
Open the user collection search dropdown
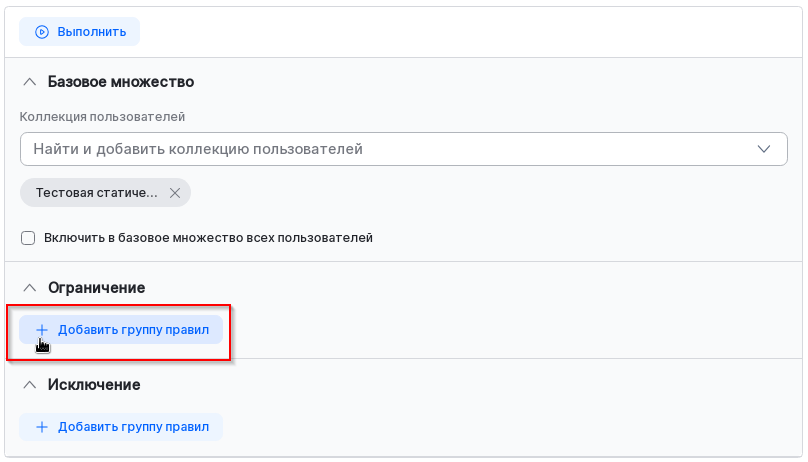(403, 149)
